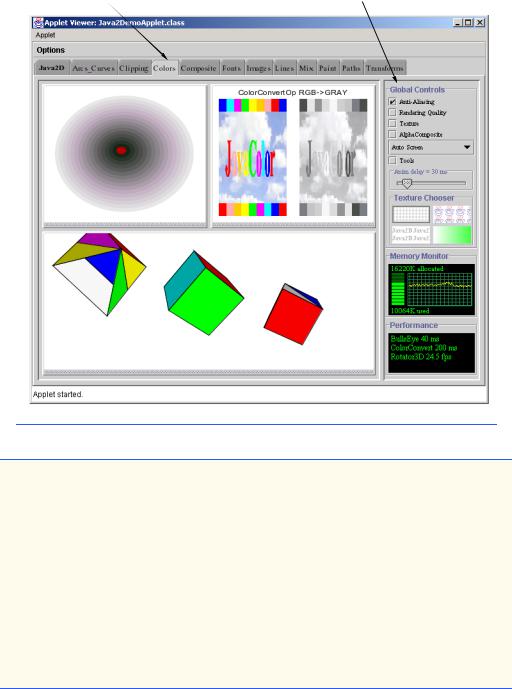
Task: Open the Applet menu
Action: coord(45,35)
